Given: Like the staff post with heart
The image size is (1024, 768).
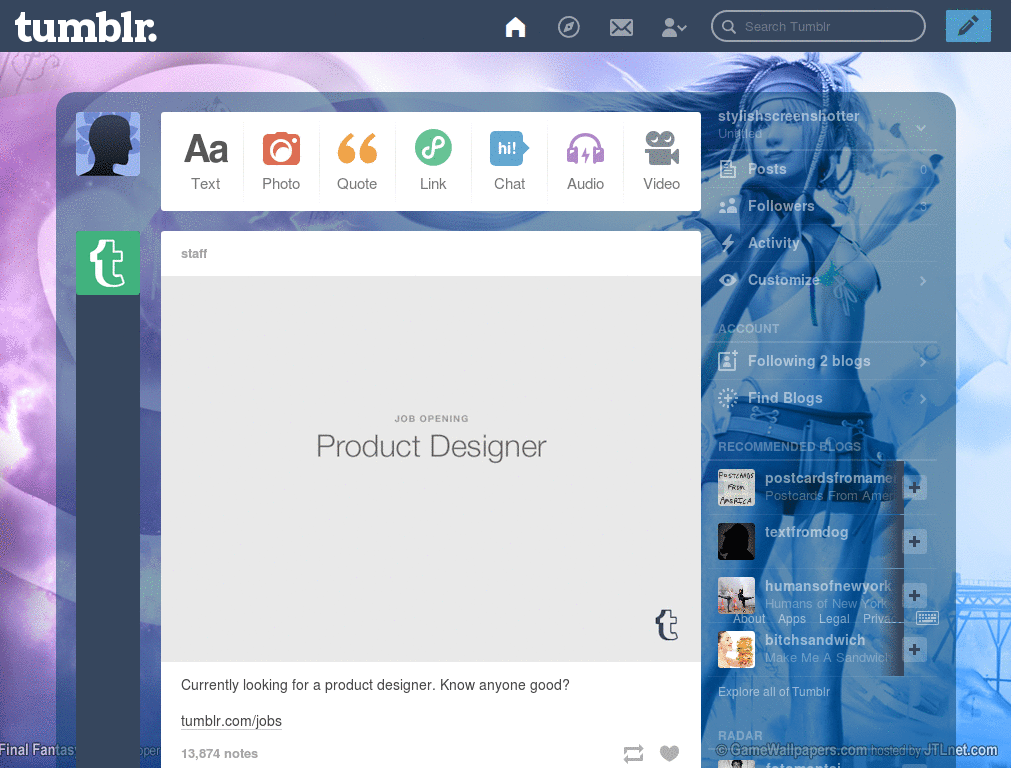Looking at the screenshot, I should point(669,753).
